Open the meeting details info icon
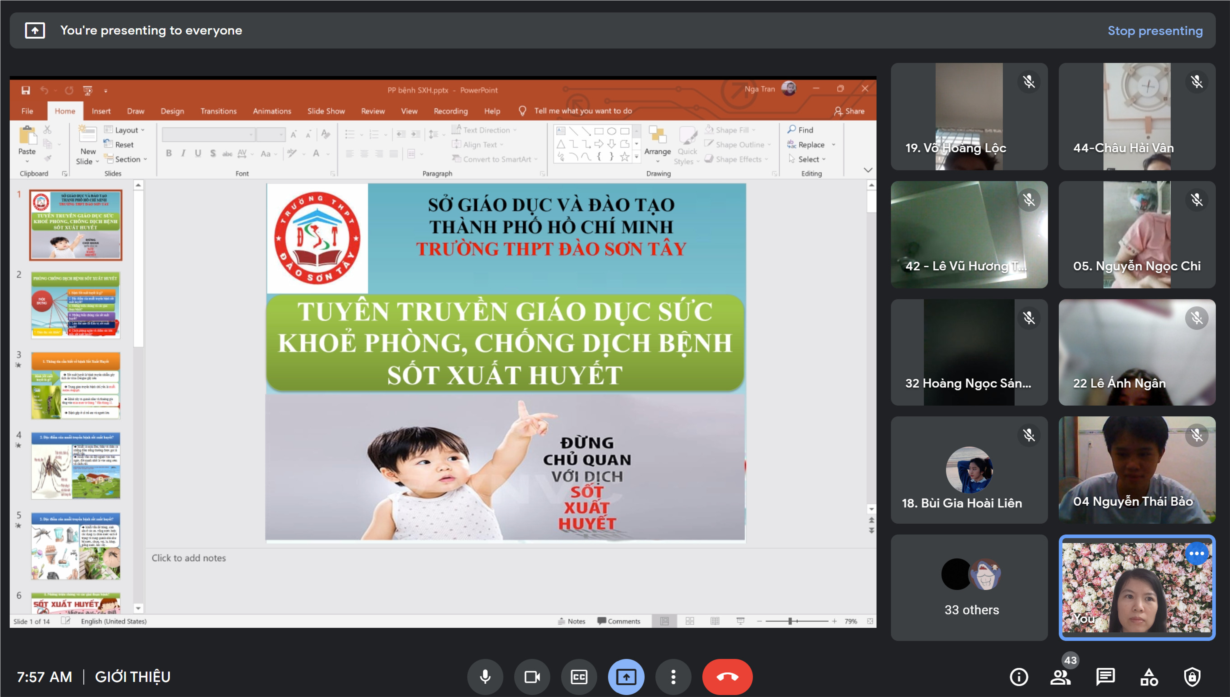 click(1019, 677)
